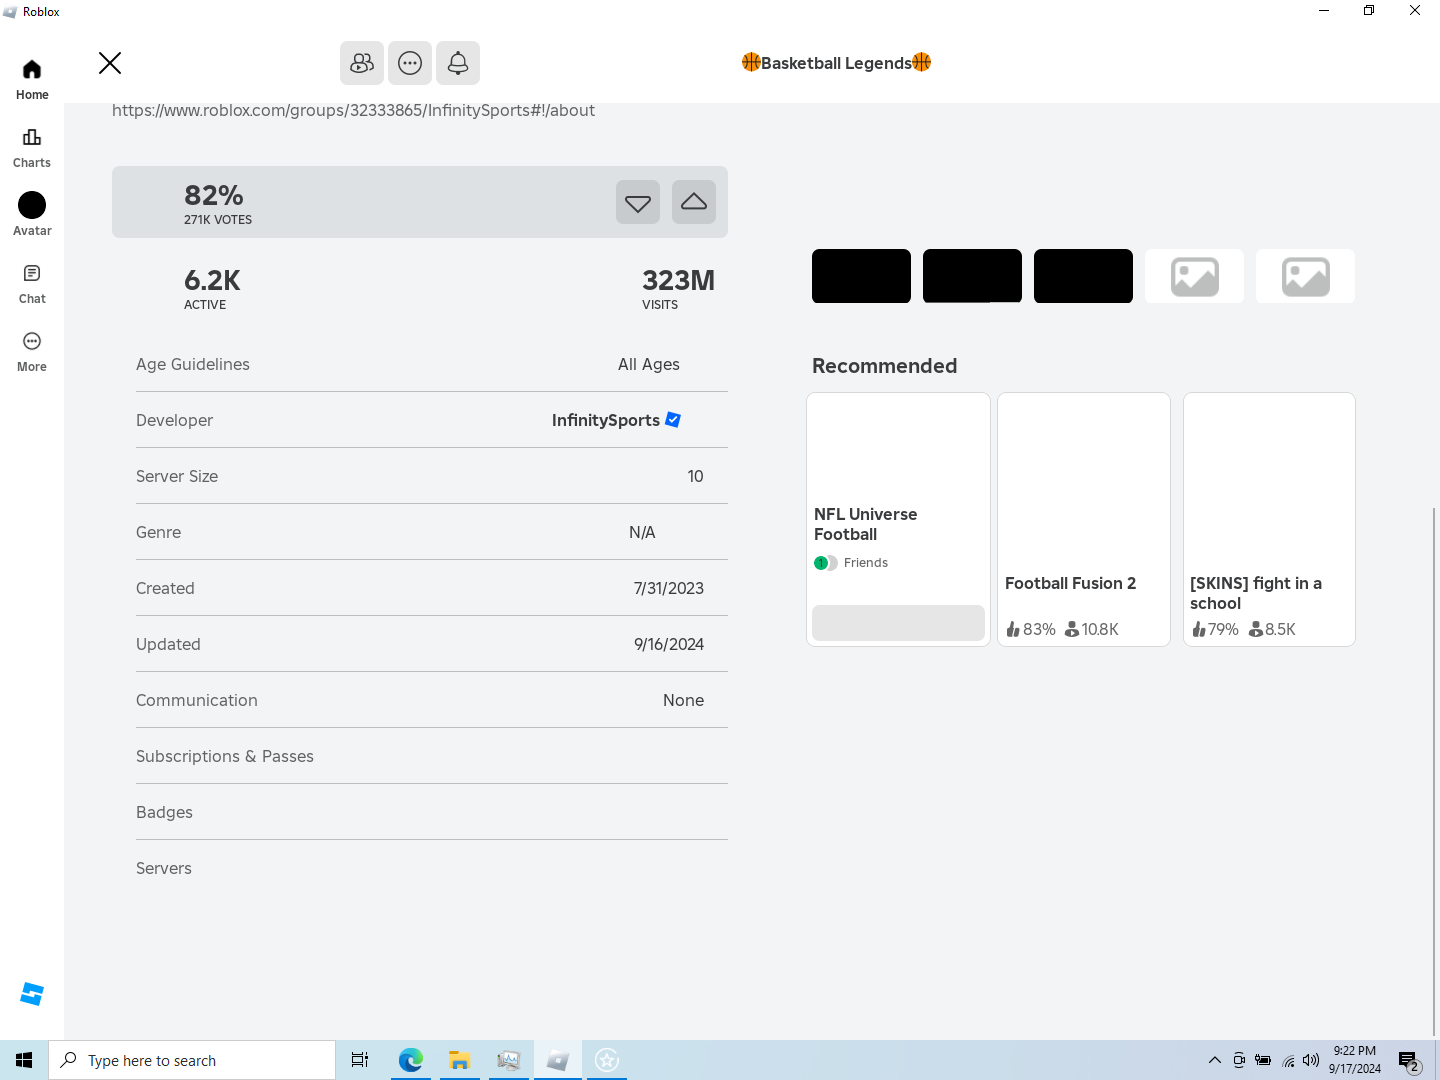Click the Created date 7/31/2023
The height and width of the screenshot is (1080, 1440).
pos(669,588)
